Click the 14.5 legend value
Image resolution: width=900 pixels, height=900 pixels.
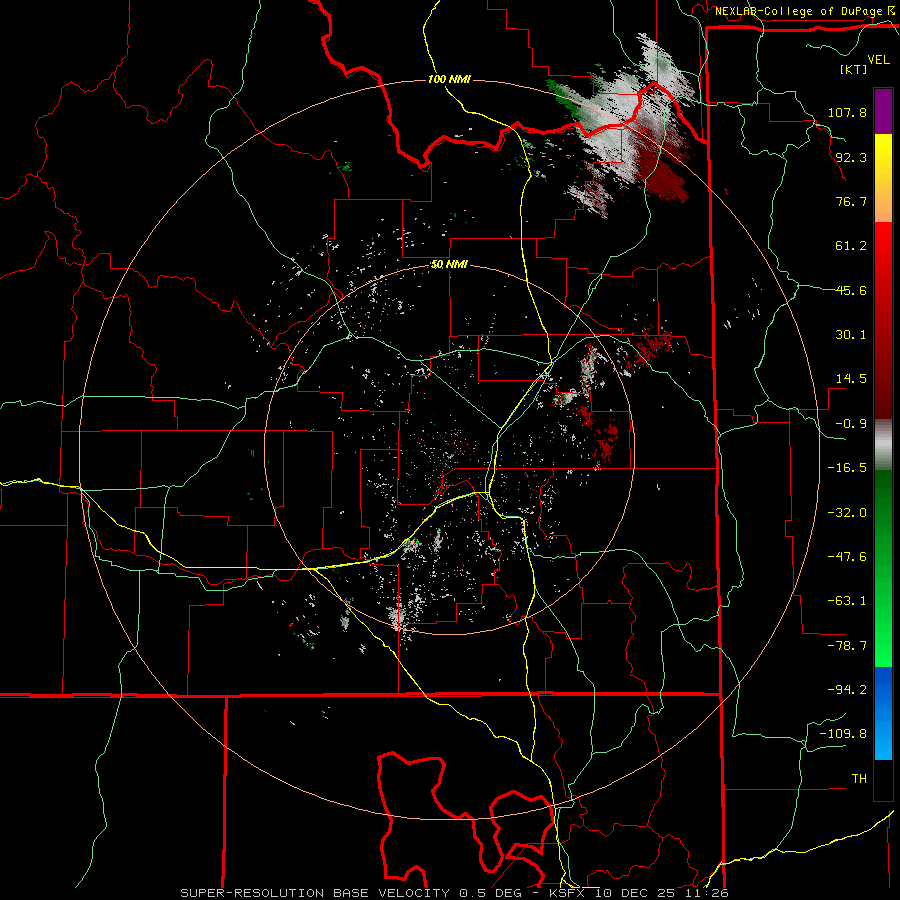[x=851, y=379]
